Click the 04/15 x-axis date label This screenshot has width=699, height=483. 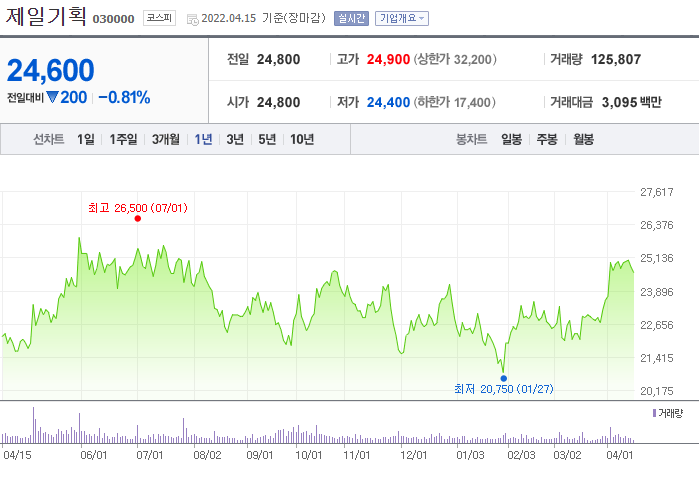17,455
